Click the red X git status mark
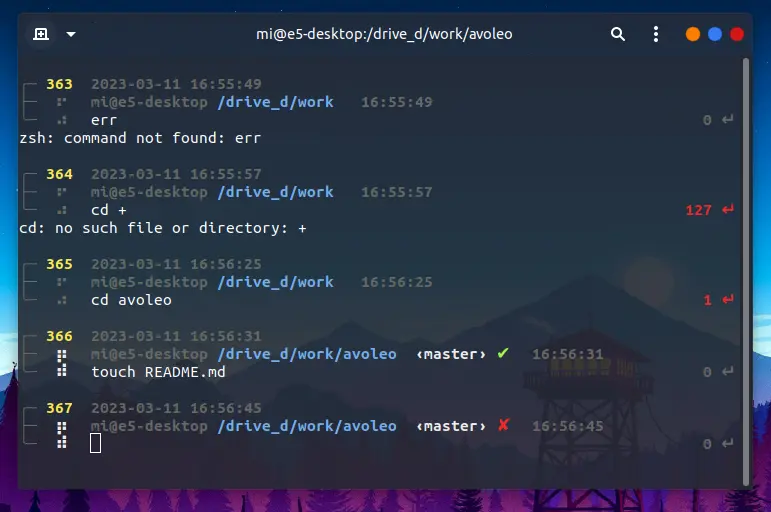The width and height of the screenshot is (771, 512). click(503, 425)
